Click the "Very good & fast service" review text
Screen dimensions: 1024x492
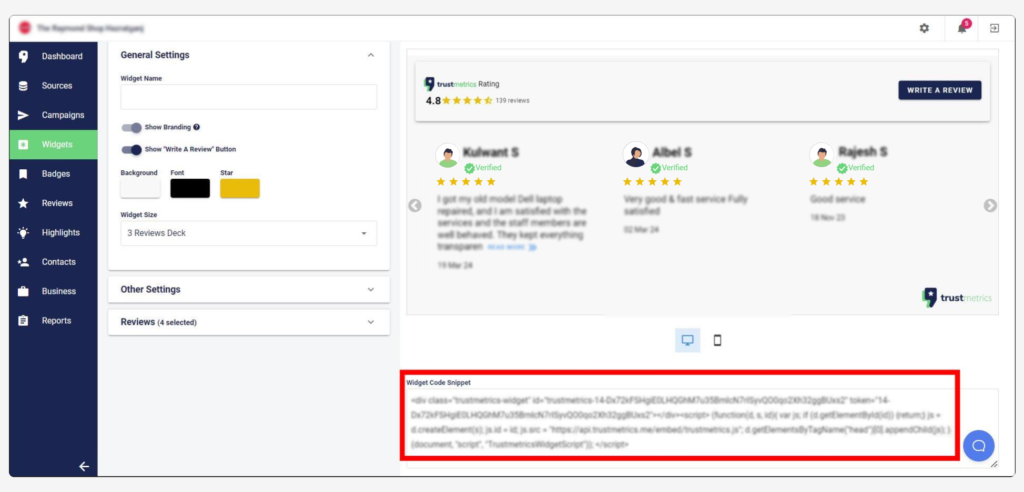pos(686,205)
